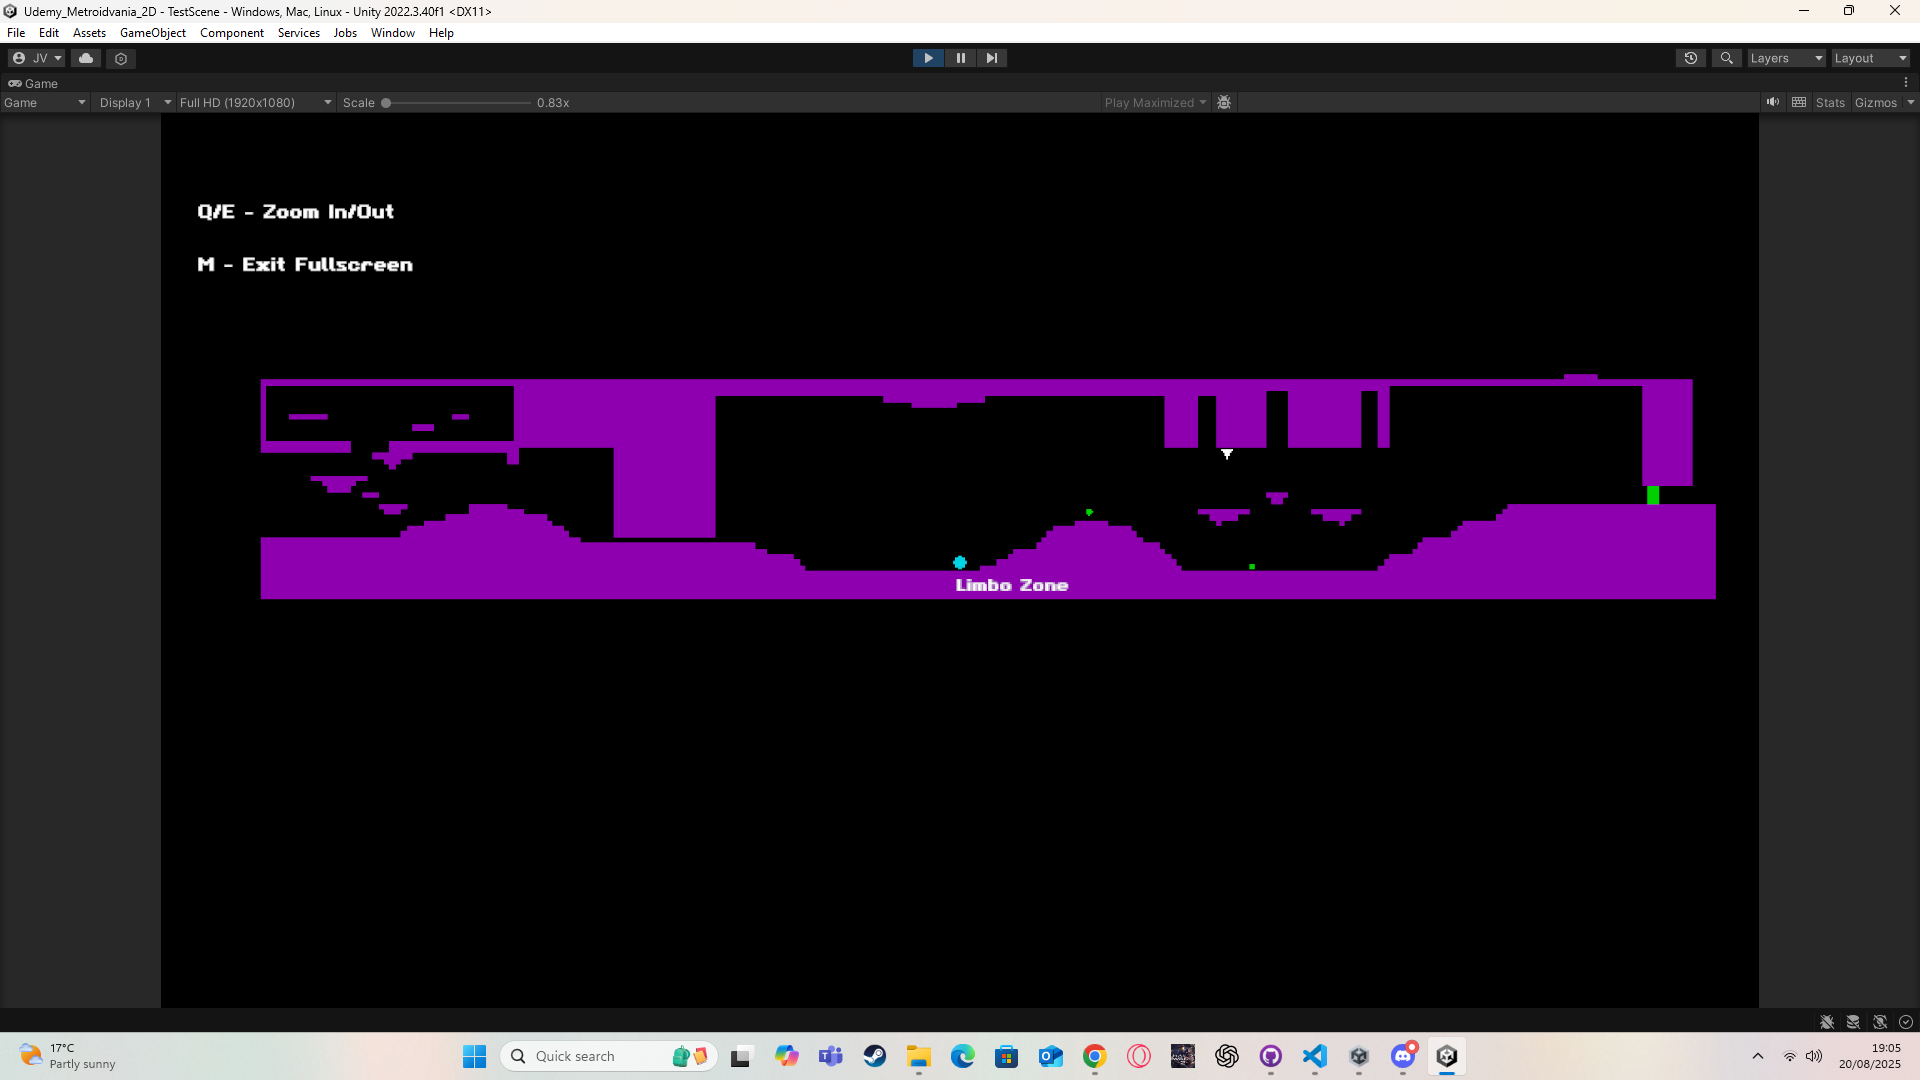Open the weather widget

tap(68, 1056)
